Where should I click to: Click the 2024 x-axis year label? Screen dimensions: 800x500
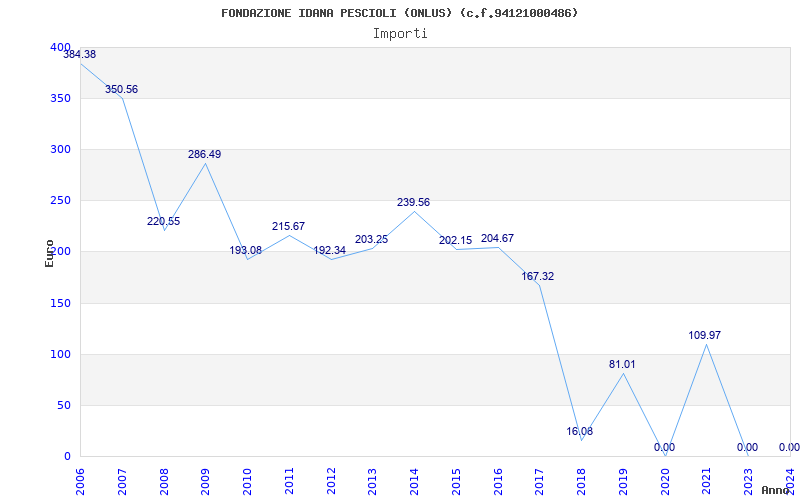790,482
